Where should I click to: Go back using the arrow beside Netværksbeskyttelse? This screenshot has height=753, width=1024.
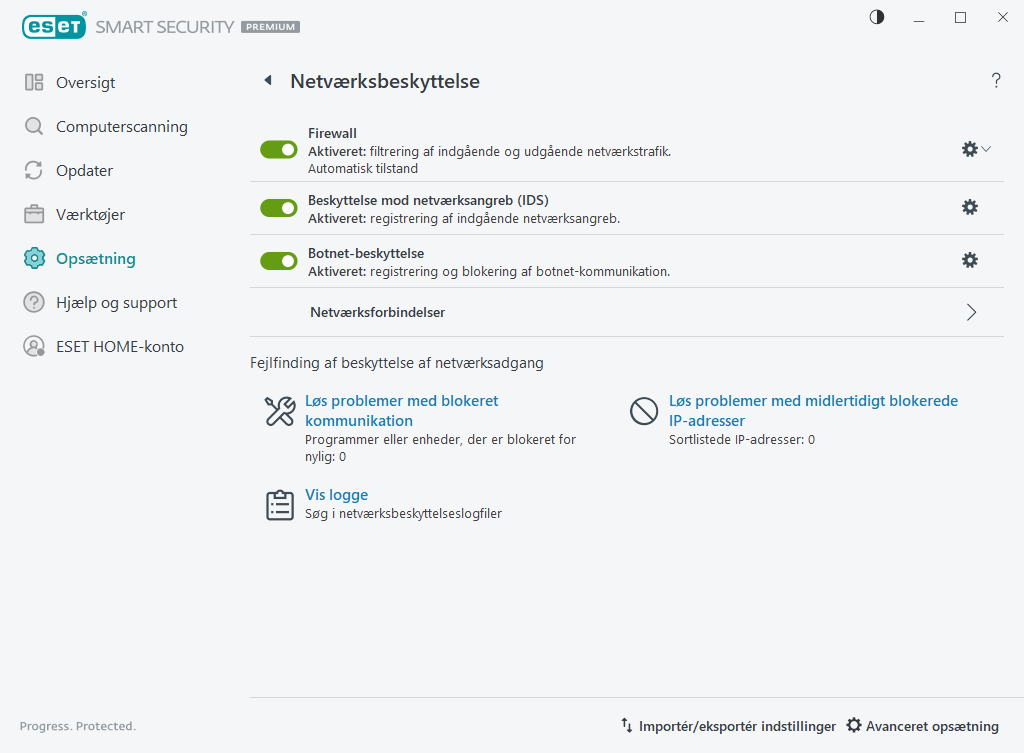coord(267,81)
